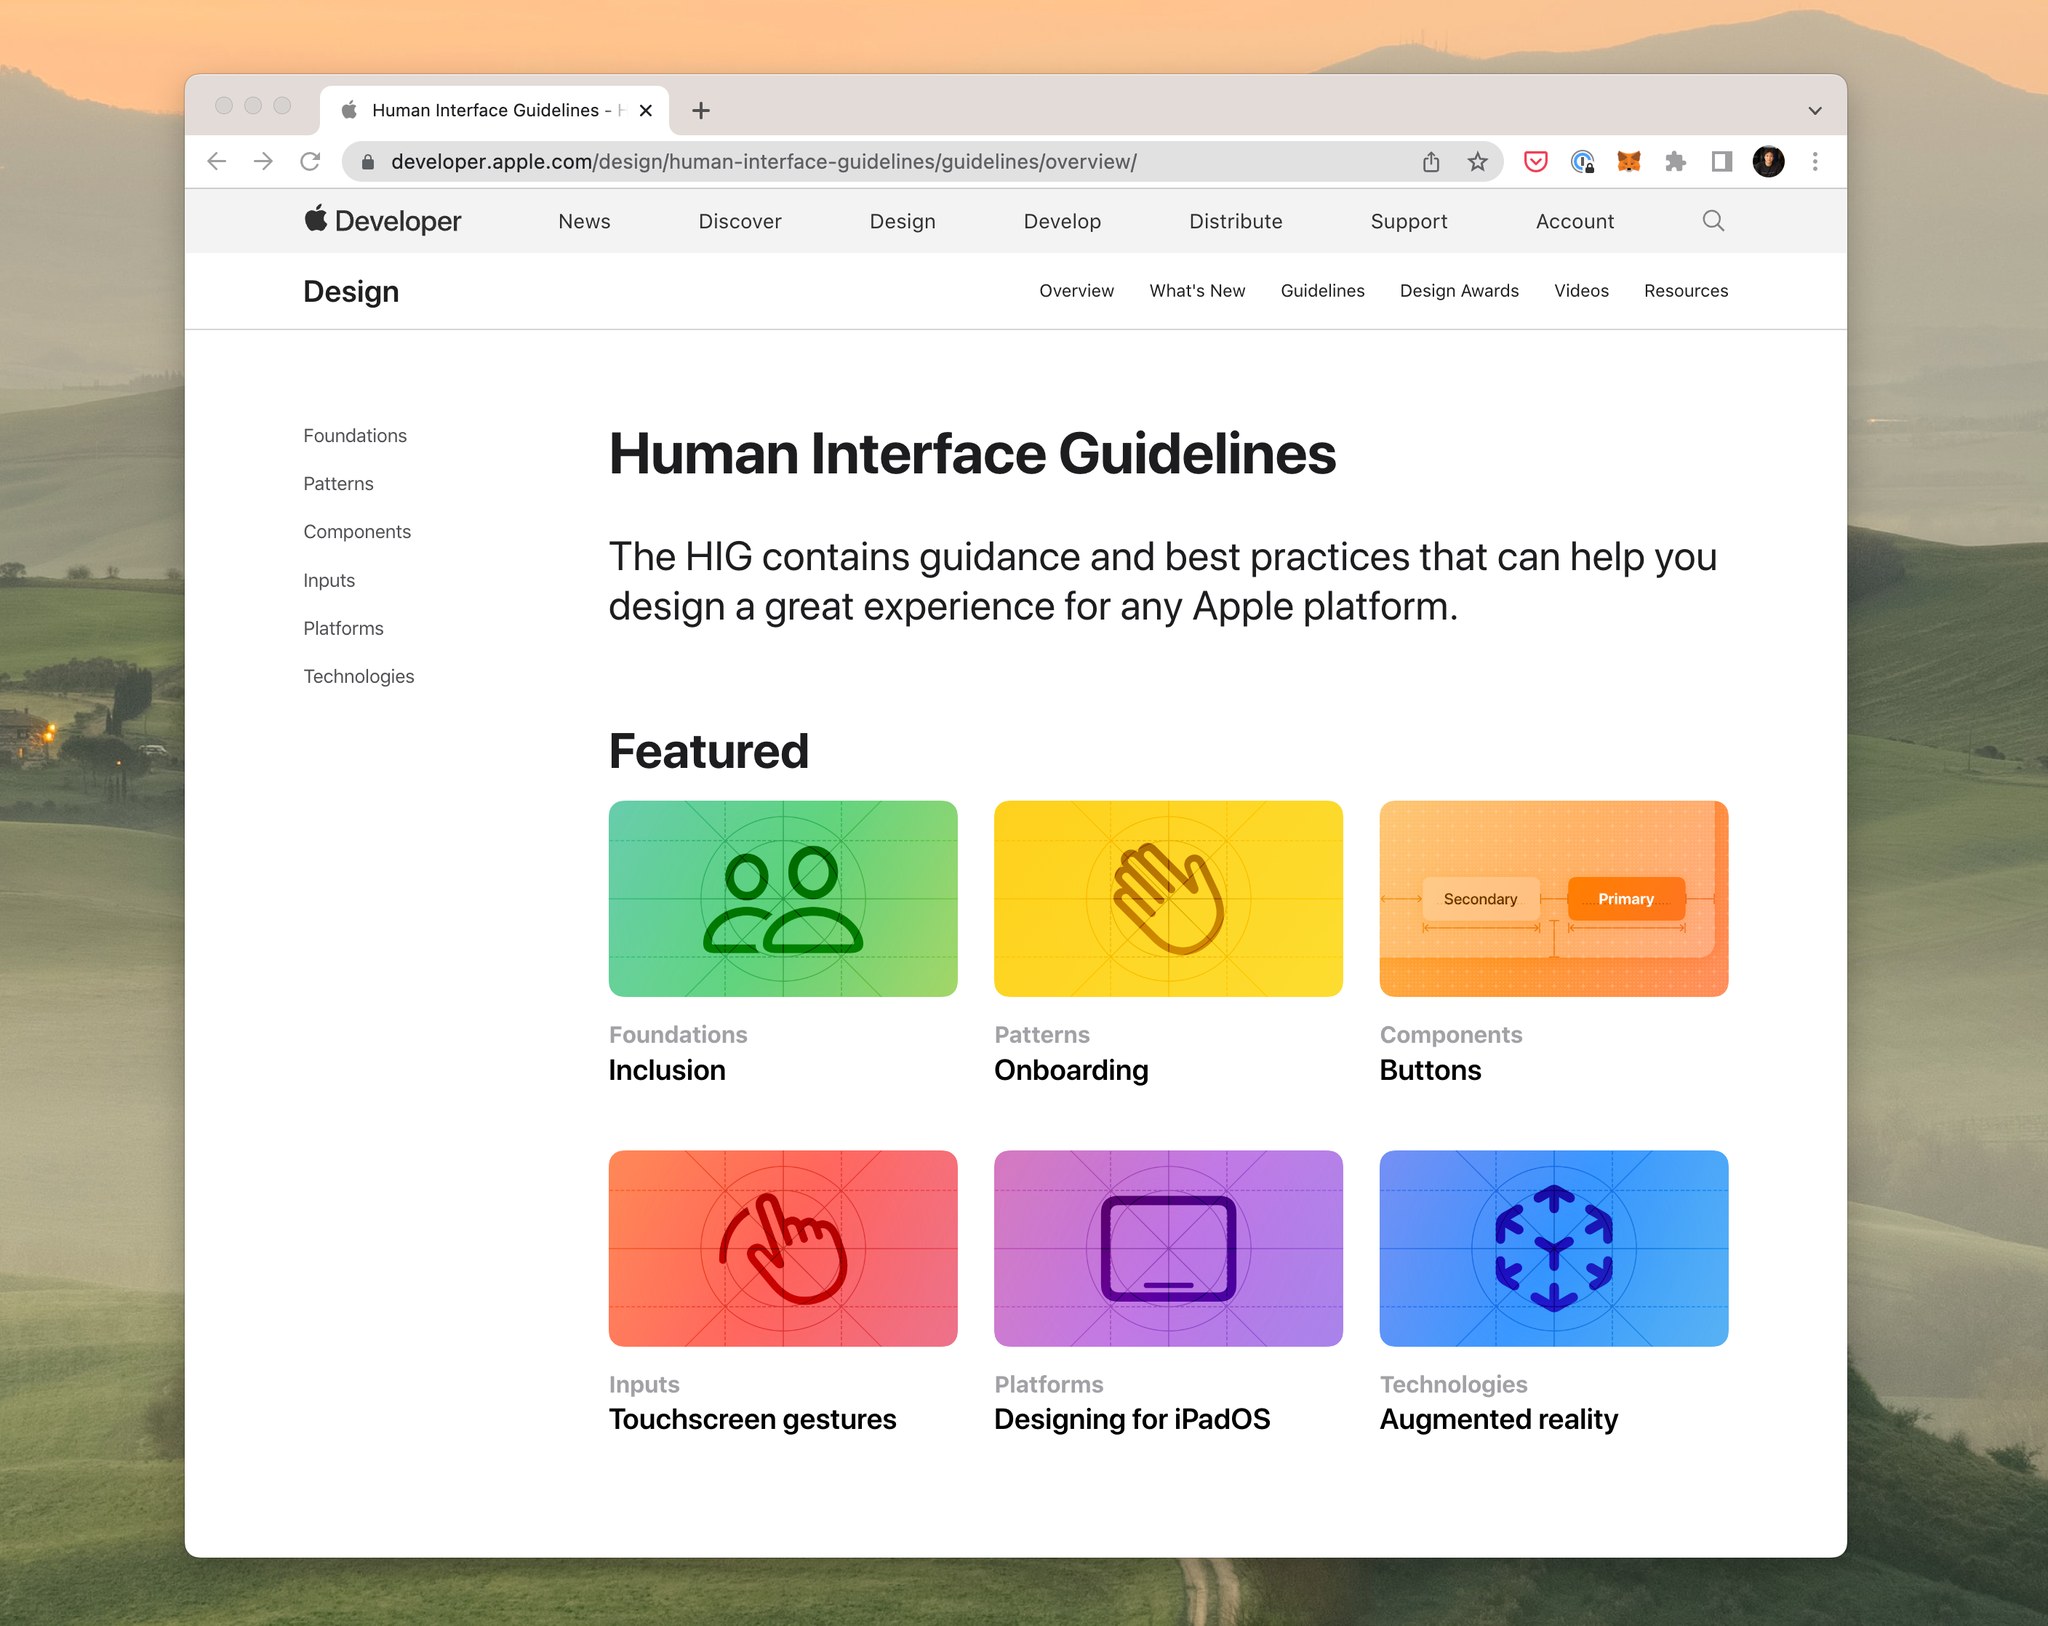The width and height of the screenshot is (2048, 1626).
Task: Open the MetaMask fox extension
Action: (1629, 161)
